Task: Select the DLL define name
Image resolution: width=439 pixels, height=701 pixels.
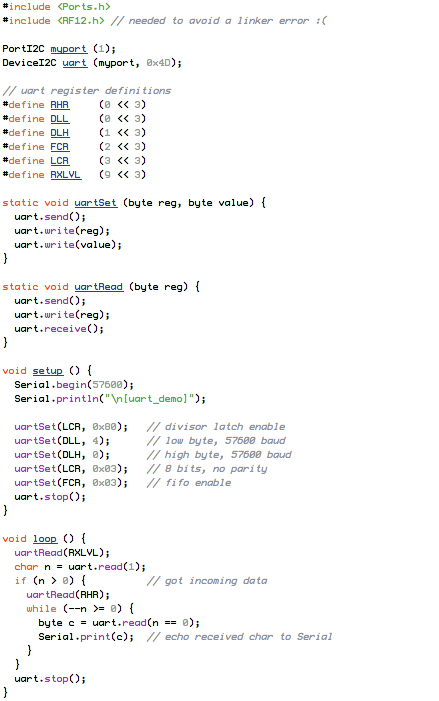Action: coord(59,118)
